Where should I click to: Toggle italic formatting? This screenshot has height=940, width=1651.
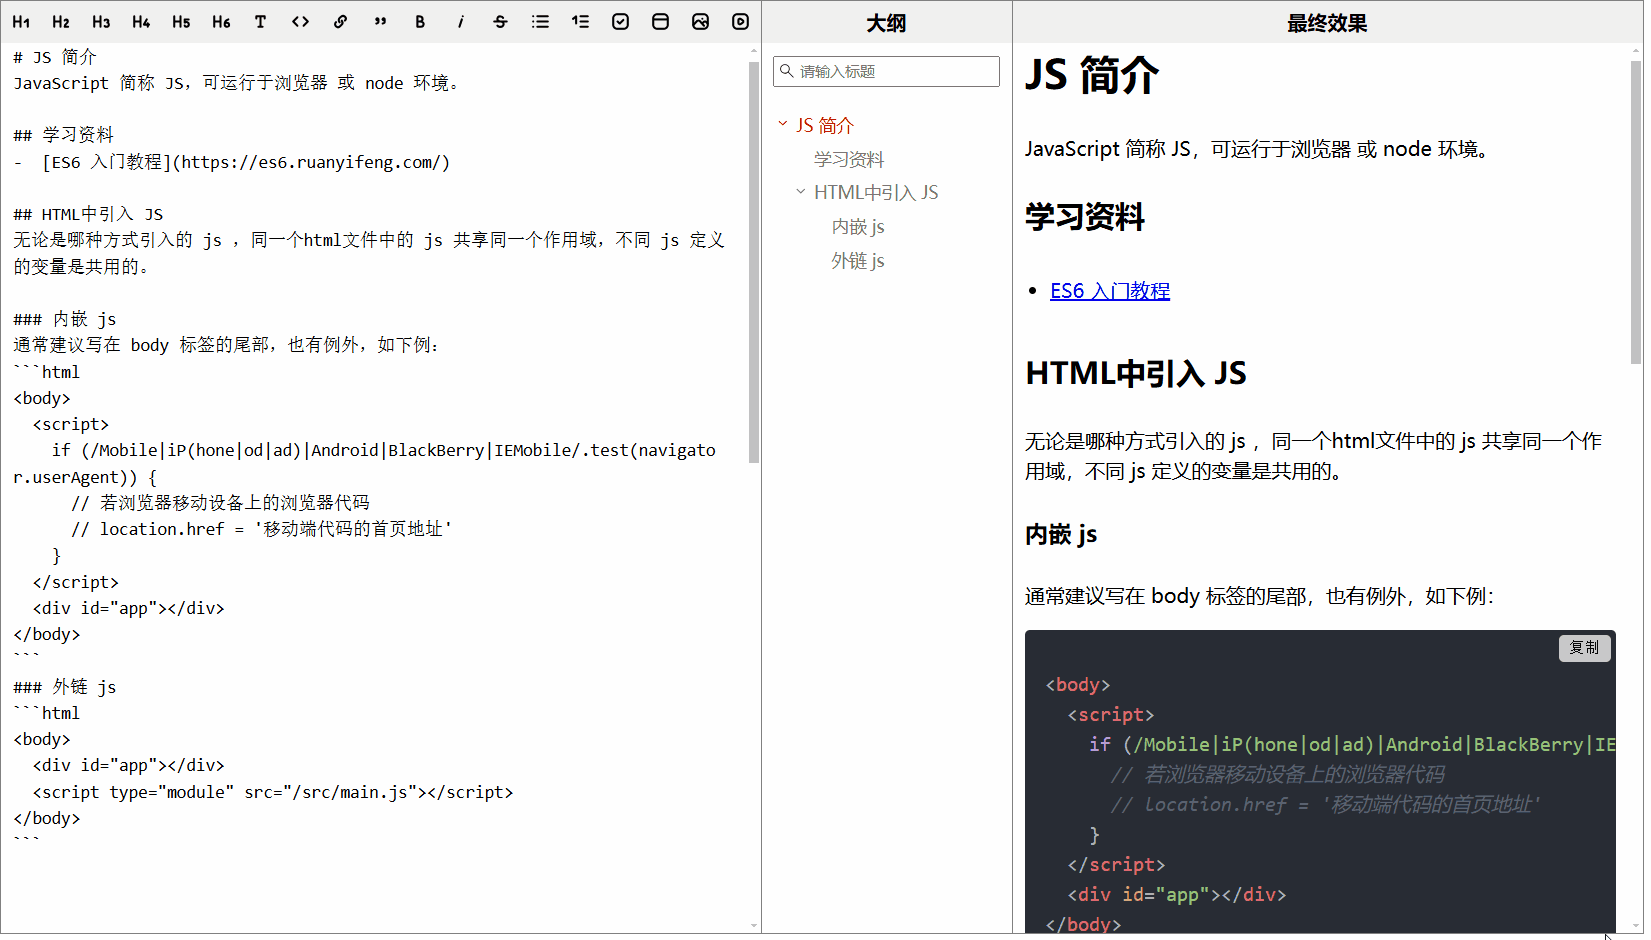coord(460,22)
